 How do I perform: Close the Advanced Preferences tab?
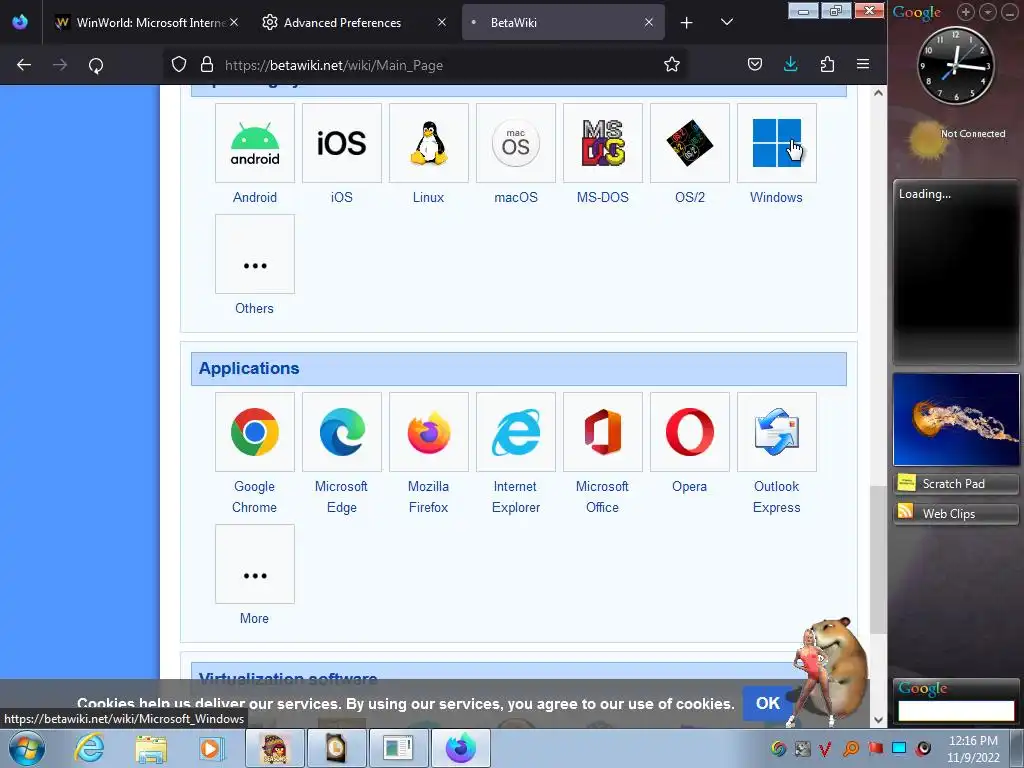441,22
